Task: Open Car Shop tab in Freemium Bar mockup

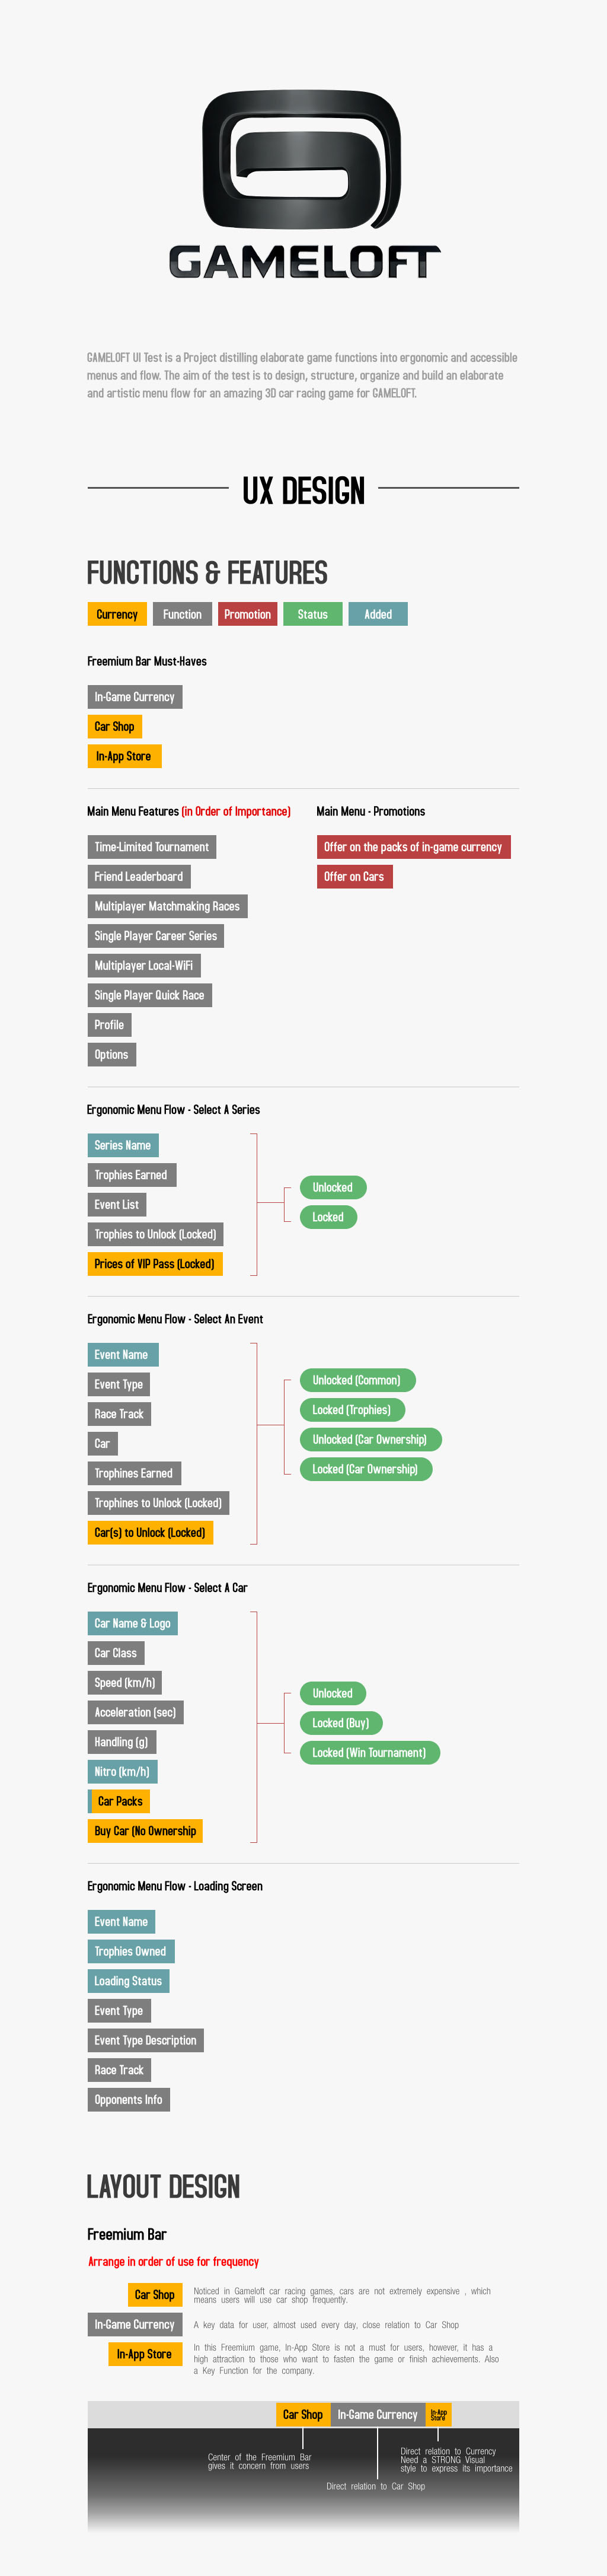Action: (303, 2414)
